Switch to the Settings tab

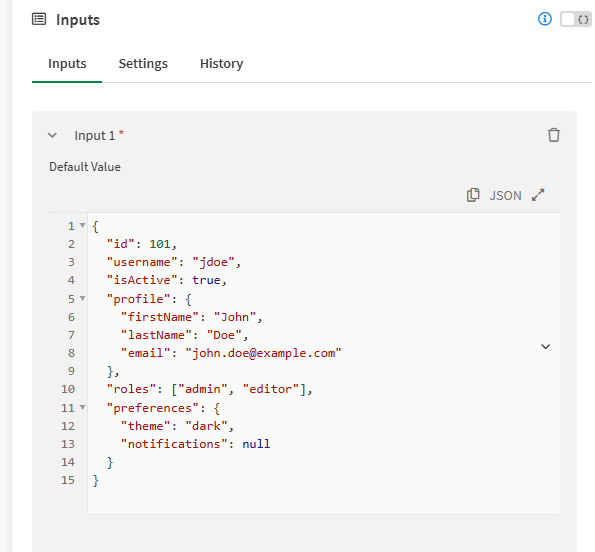click(143, 63)
